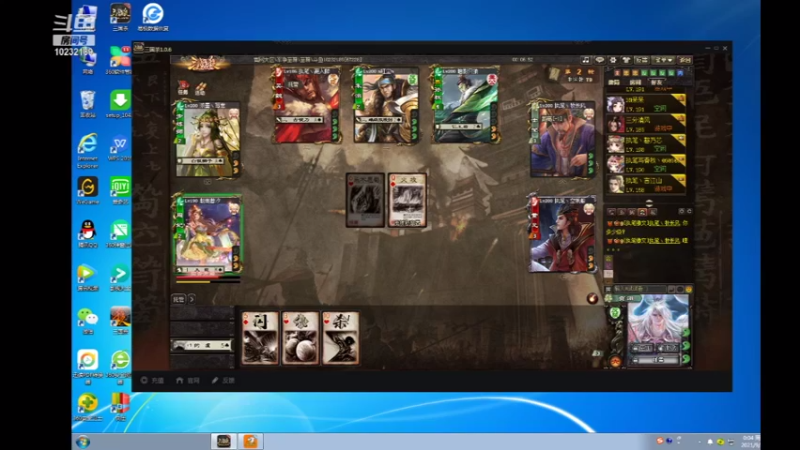
Task: Click the round dark icon beside emoji button
Action: coord(680,289)
